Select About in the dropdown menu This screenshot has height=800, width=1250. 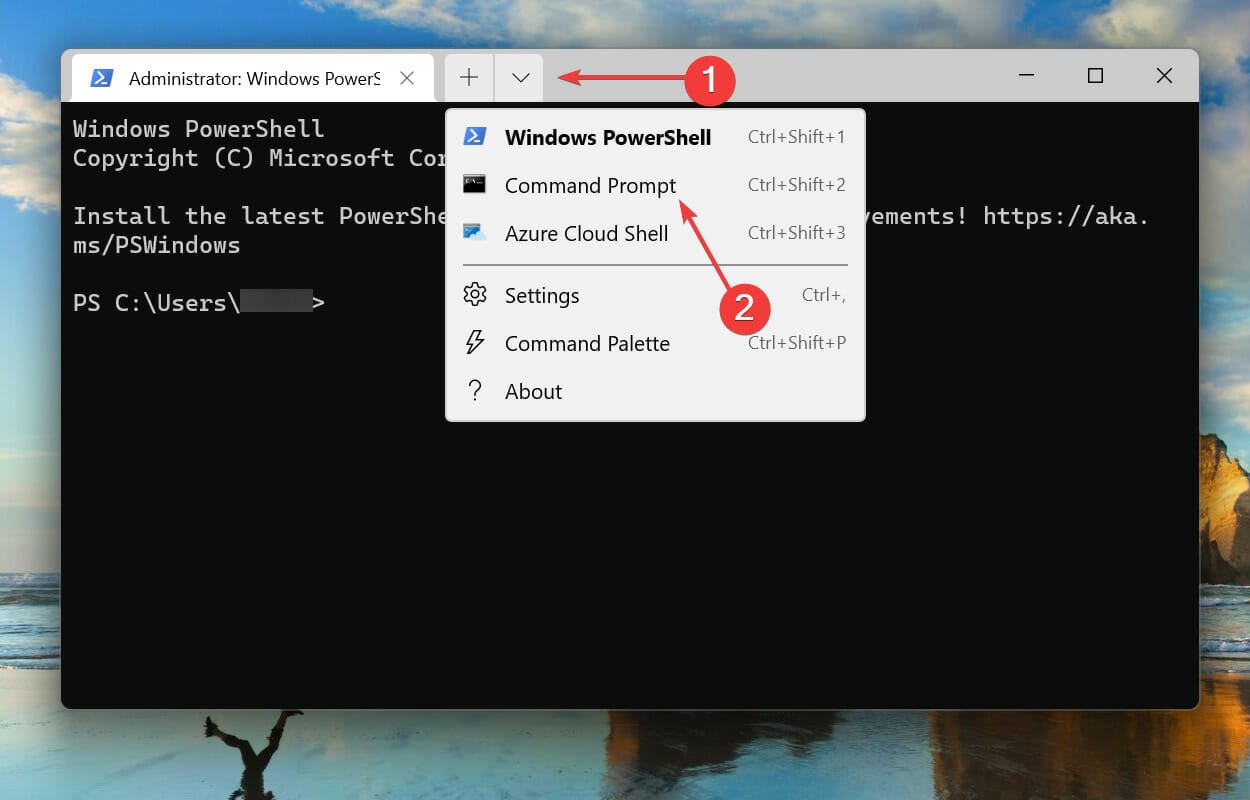pos(655,391)
